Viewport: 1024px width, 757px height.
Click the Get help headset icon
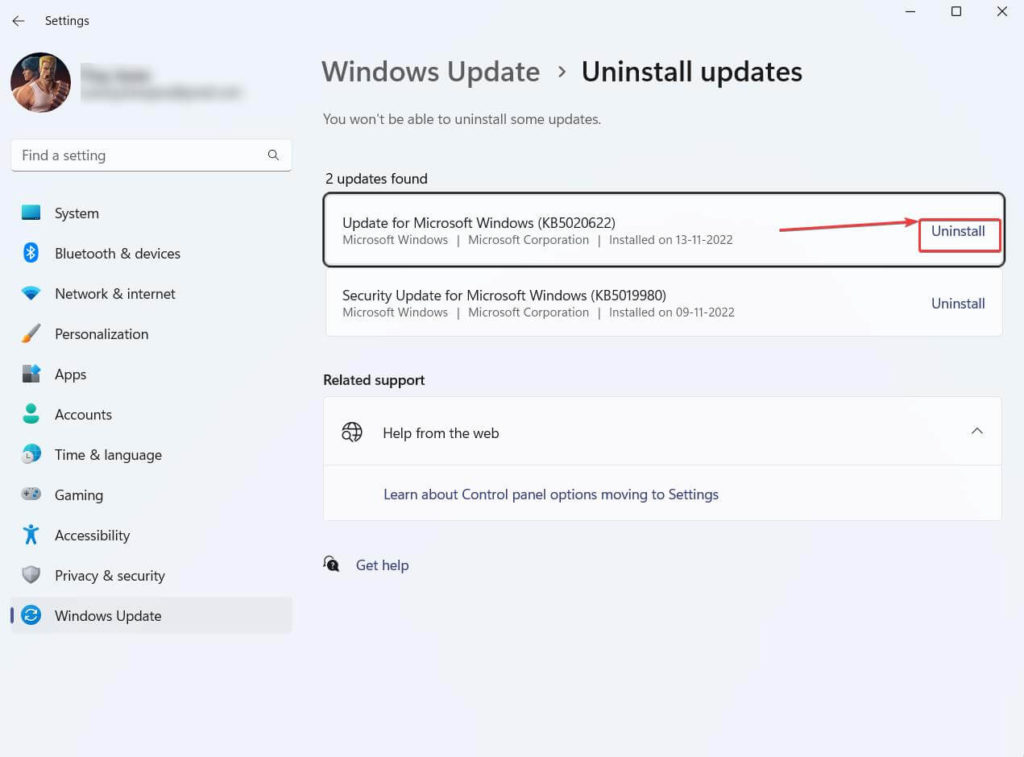point(332,564)
